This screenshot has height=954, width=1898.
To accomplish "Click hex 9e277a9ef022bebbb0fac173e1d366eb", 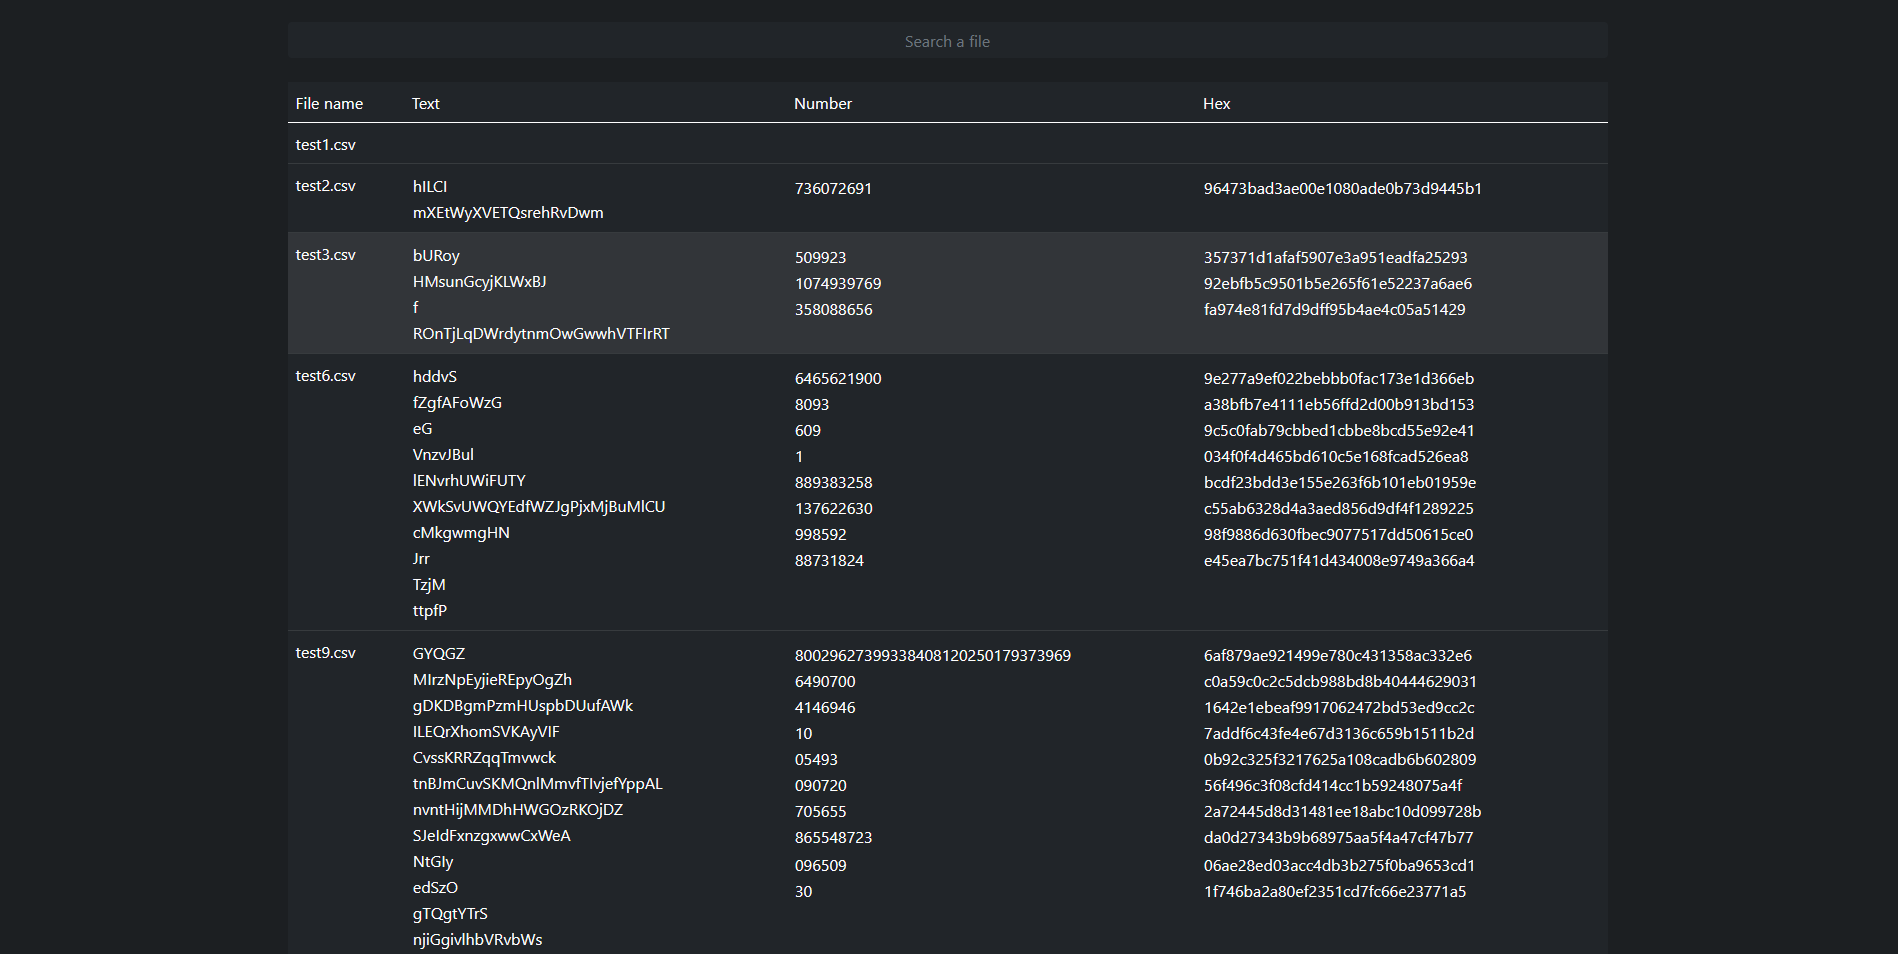I will pos(1339,379).
